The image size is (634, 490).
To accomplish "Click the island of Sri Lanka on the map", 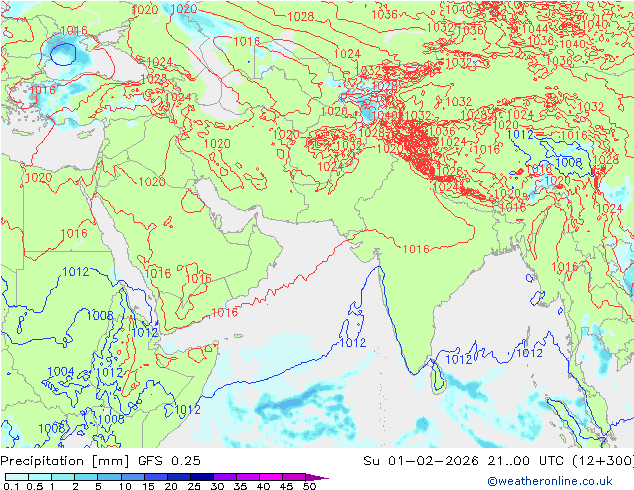I will coord(438,377).
